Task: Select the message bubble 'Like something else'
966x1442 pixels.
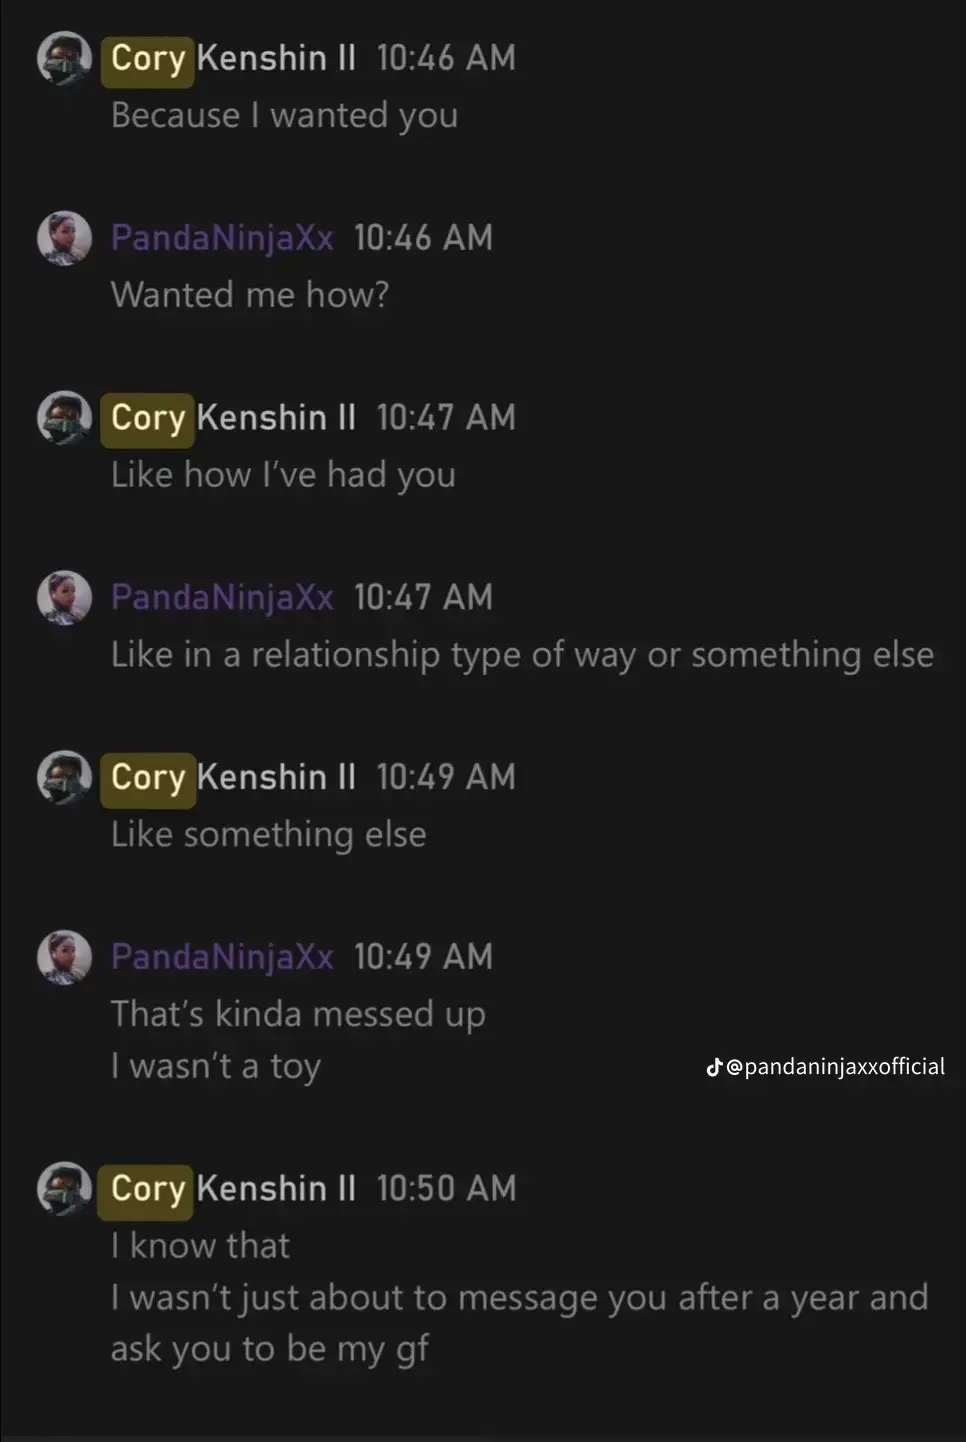Action: click(x=268, y=834)
